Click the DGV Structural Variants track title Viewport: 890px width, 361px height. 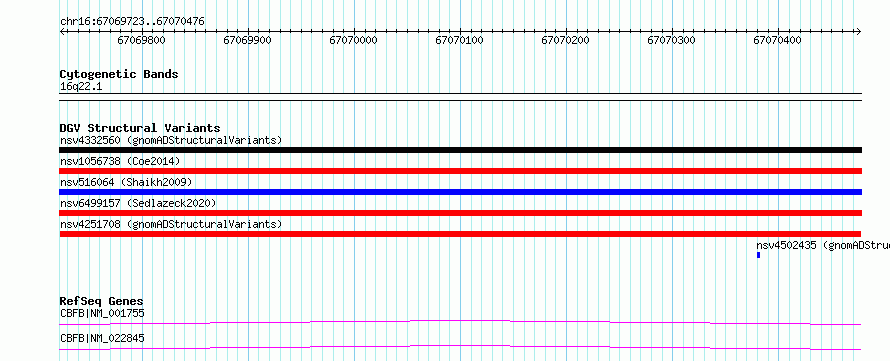(x=140, y=128)
